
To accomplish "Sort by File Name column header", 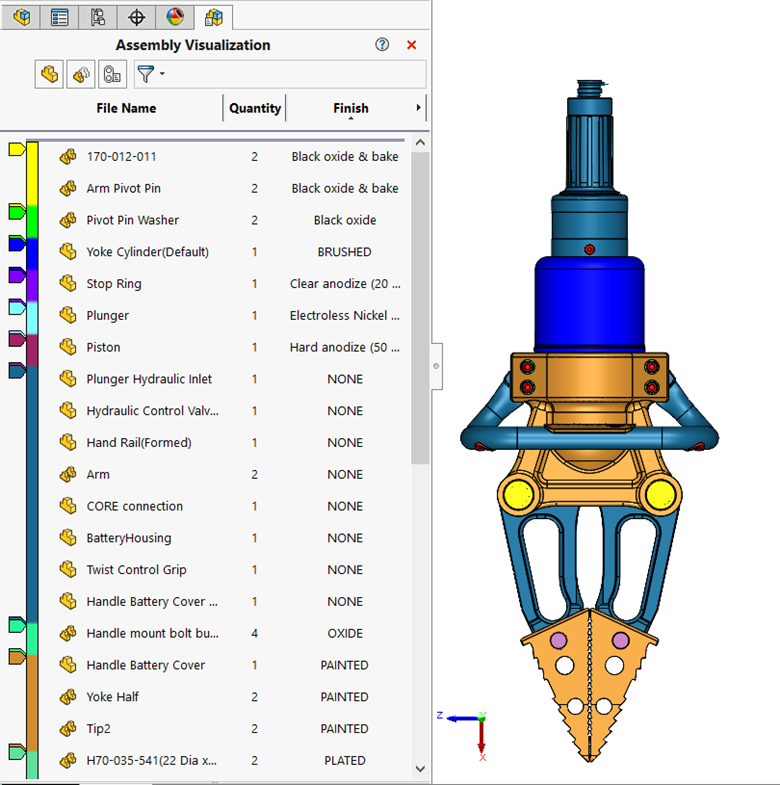I will pyautogui.click(x=126, y=108).
